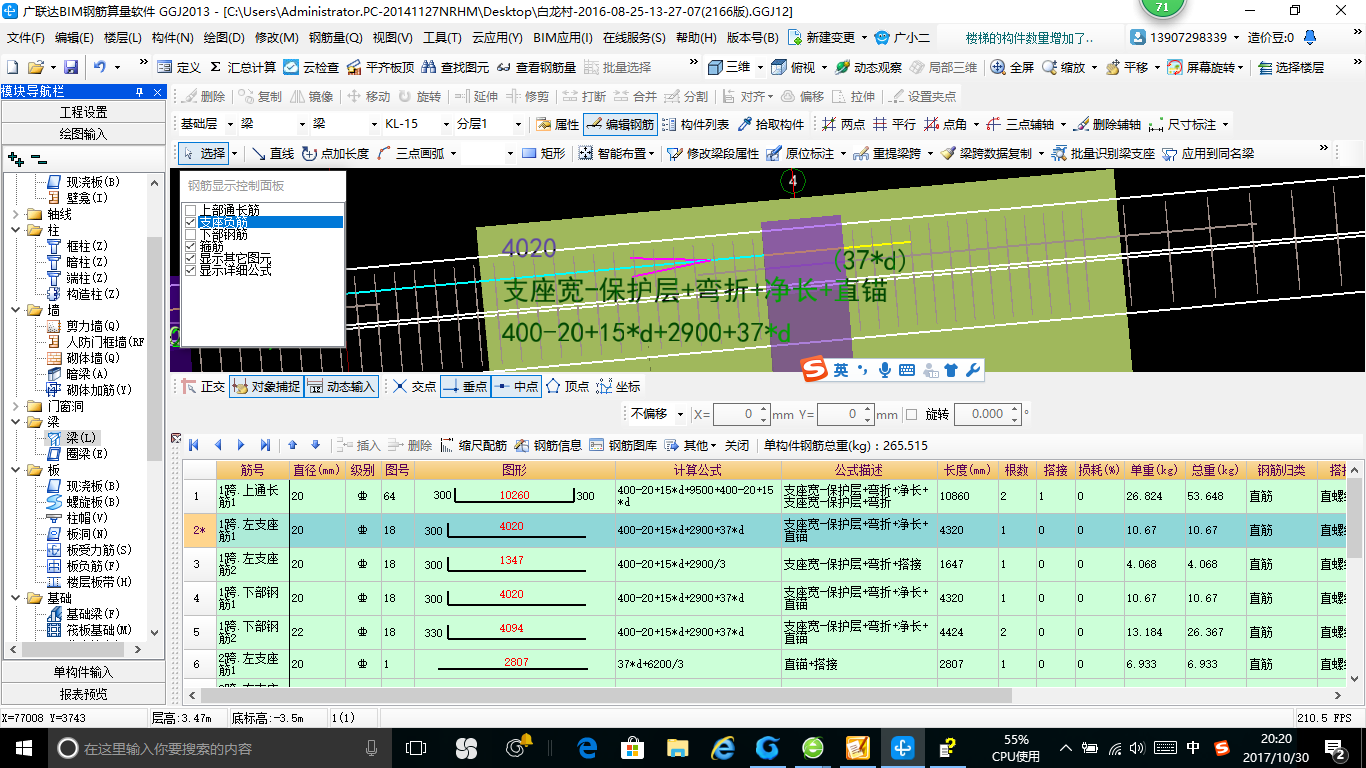This screenshot has width=1366, height=768.
Task: Select 两点 two-point axis tool
Action: tap(843, 125)
